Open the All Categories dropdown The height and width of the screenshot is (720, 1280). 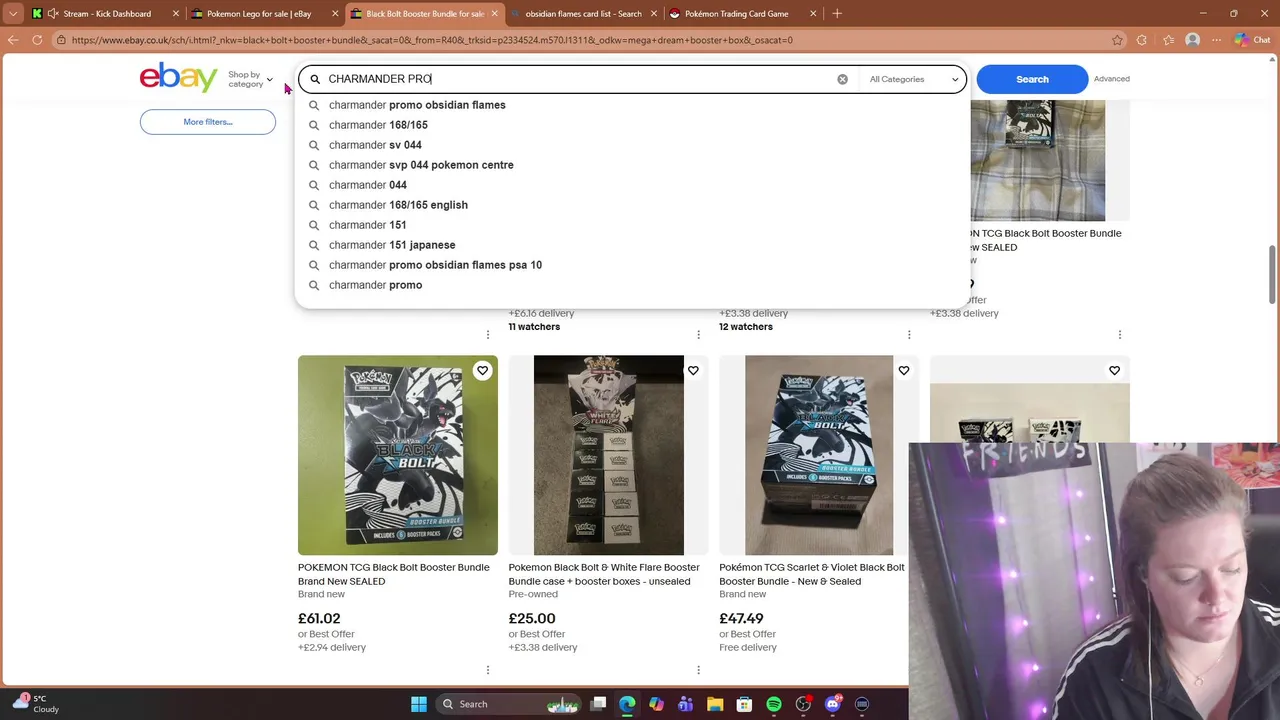[914, 79]
